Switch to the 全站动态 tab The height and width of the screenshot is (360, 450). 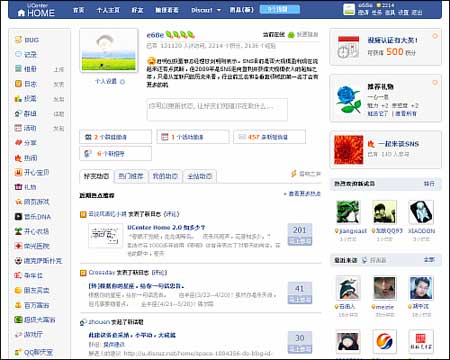pyautogui.click(x=200, y=176)
